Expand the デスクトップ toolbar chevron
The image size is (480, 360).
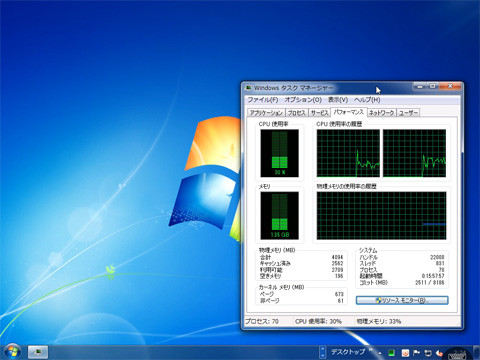click(x=370, y=350)
